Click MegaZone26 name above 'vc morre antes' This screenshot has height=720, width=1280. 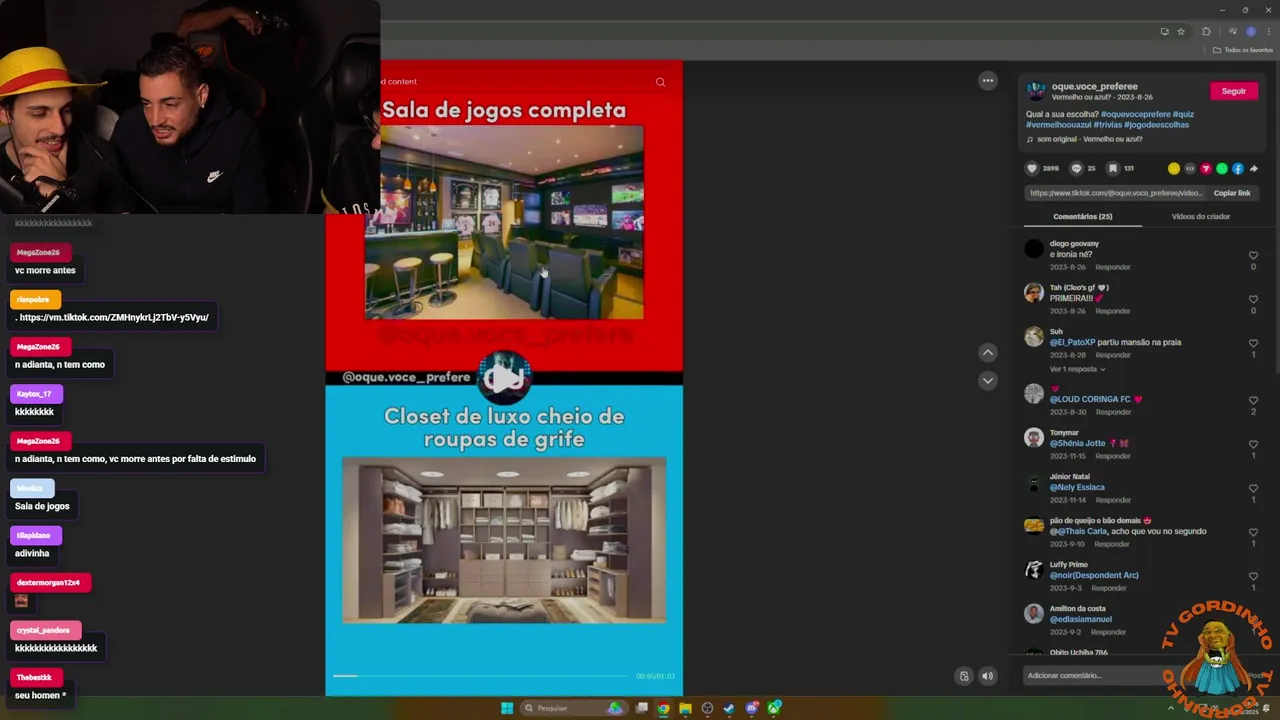tap(38, 253)
